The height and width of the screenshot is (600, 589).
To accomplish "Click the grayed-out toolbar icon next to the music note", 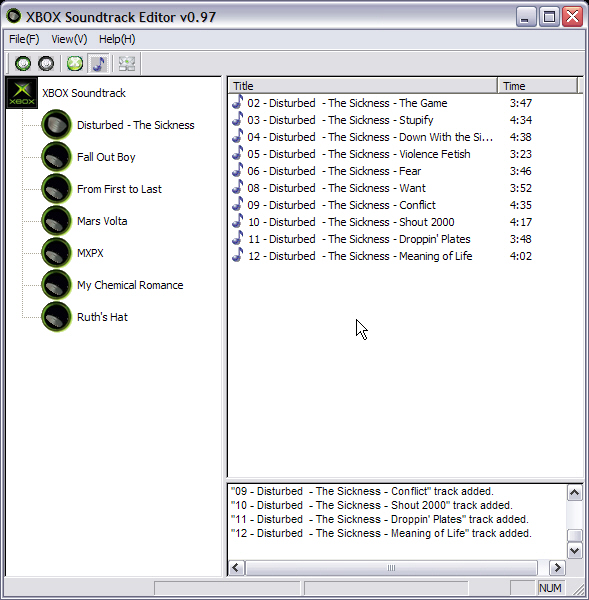I will 127,64.
